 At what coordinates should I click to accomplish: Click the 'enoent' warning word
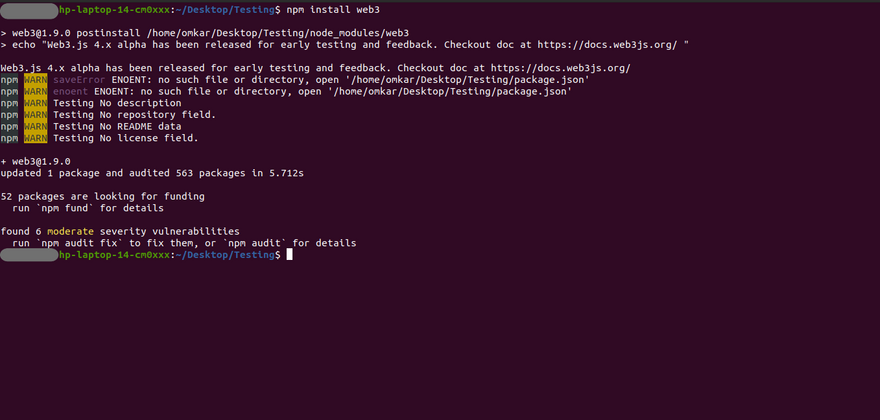(72, 91)
